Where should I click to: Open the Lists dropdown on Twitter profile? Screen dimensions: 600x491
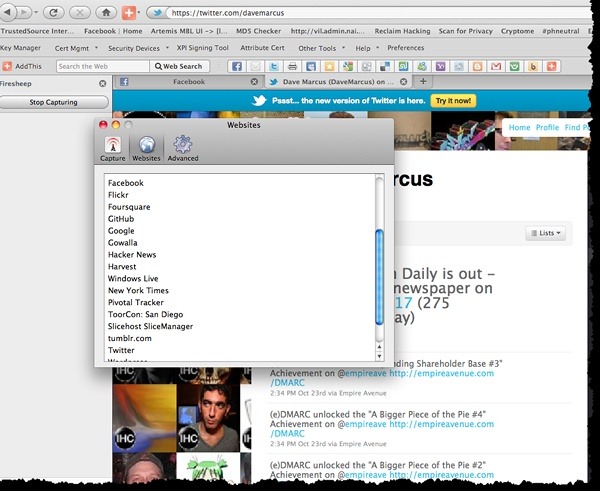(545, 233)
